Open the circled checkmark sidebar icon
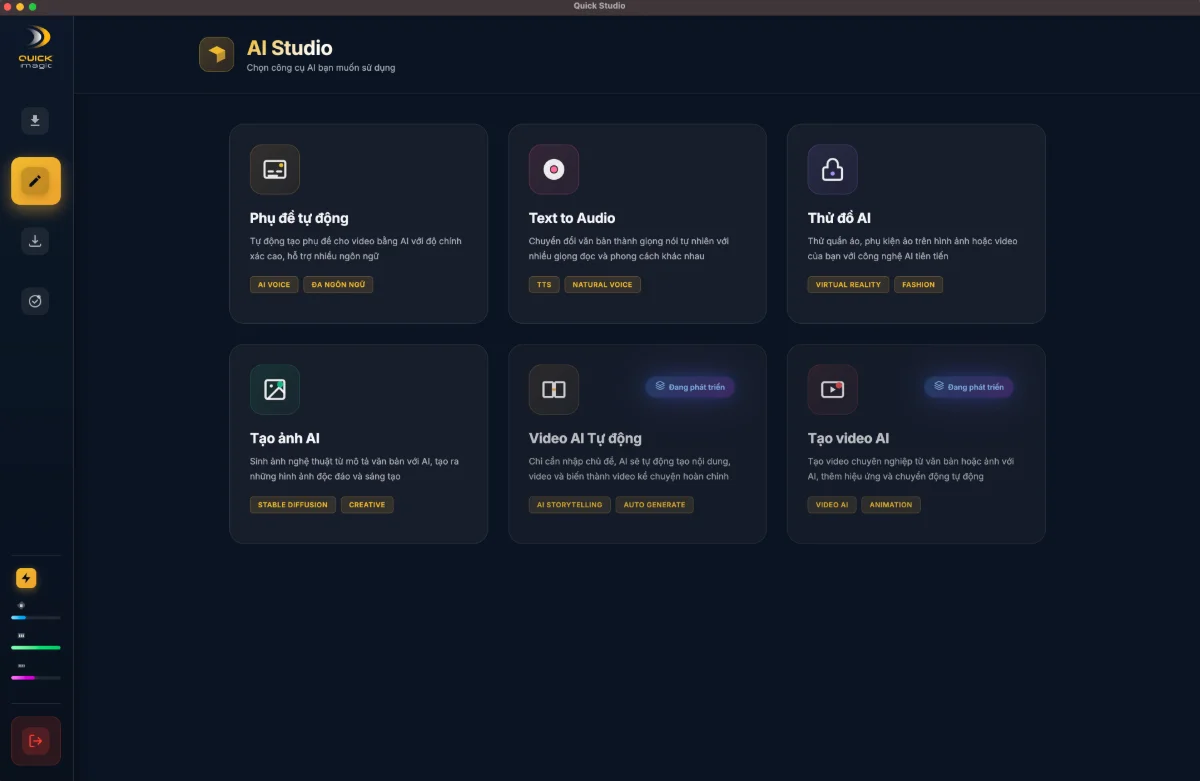Viewport: 1200px width, 781px height. pos(35,301)
